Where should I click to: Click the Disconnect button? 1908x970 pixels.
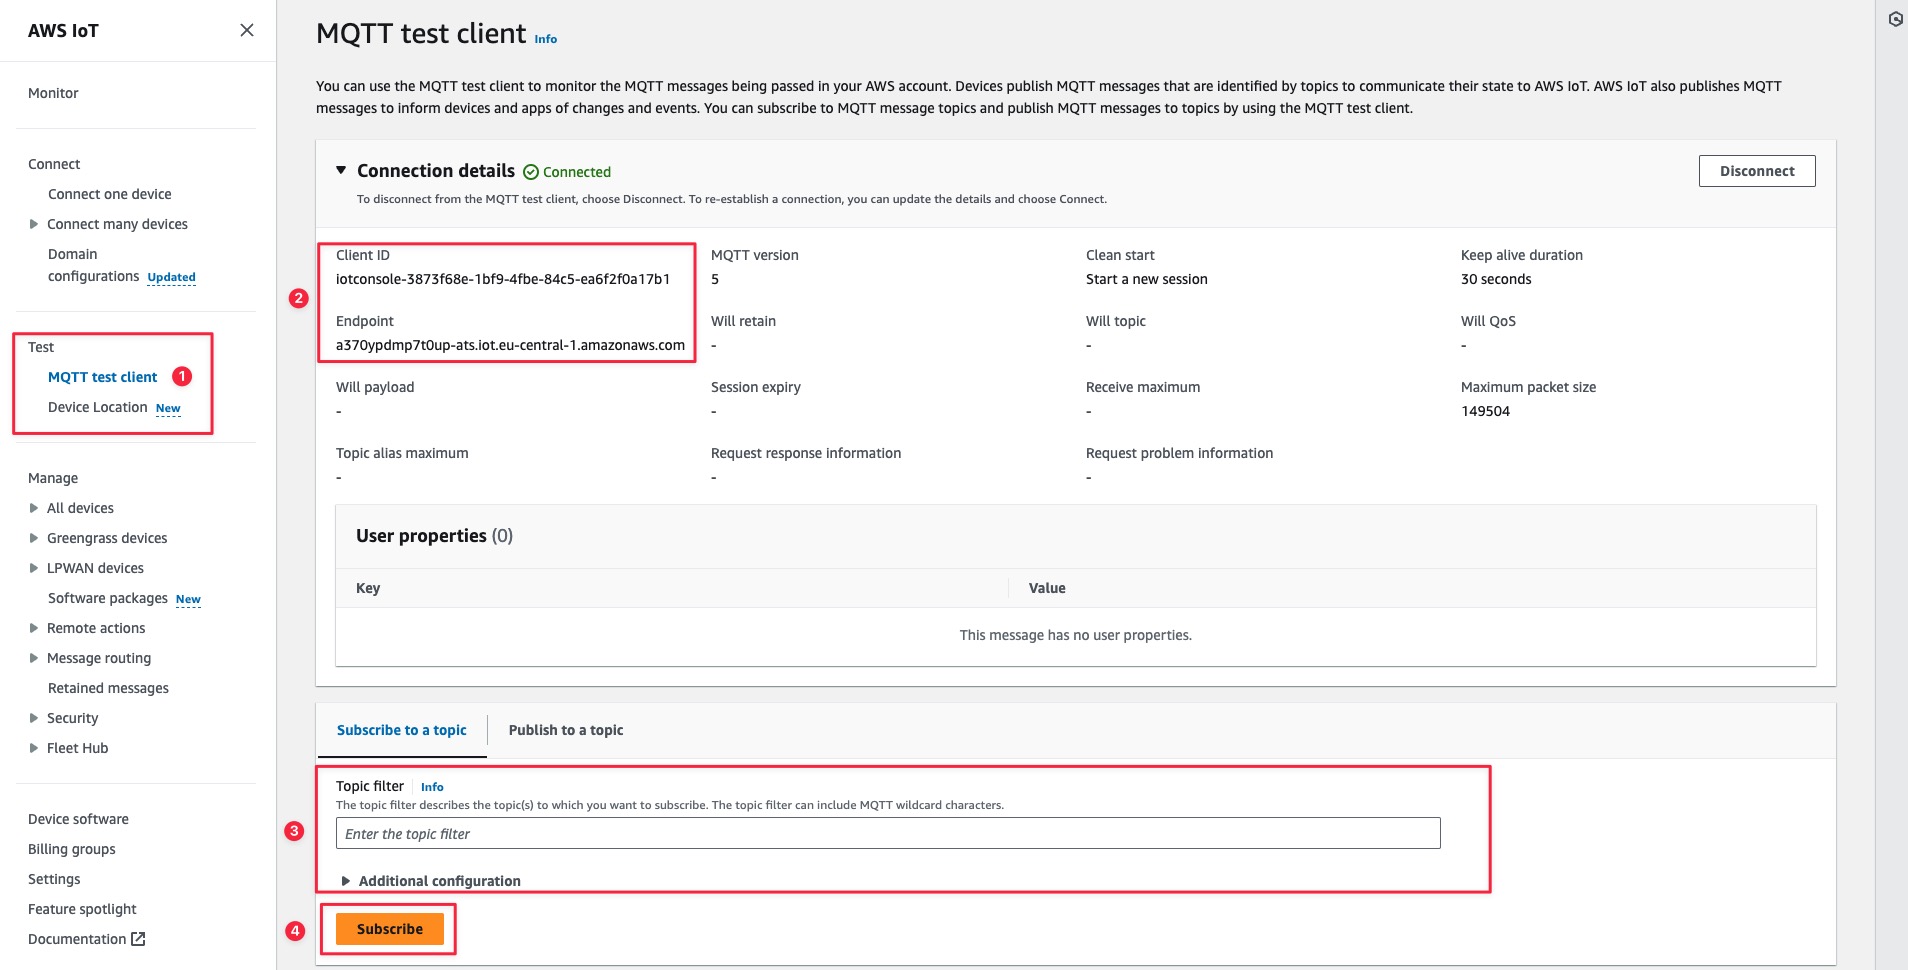pyautogui.click(x=1756, y=171)
